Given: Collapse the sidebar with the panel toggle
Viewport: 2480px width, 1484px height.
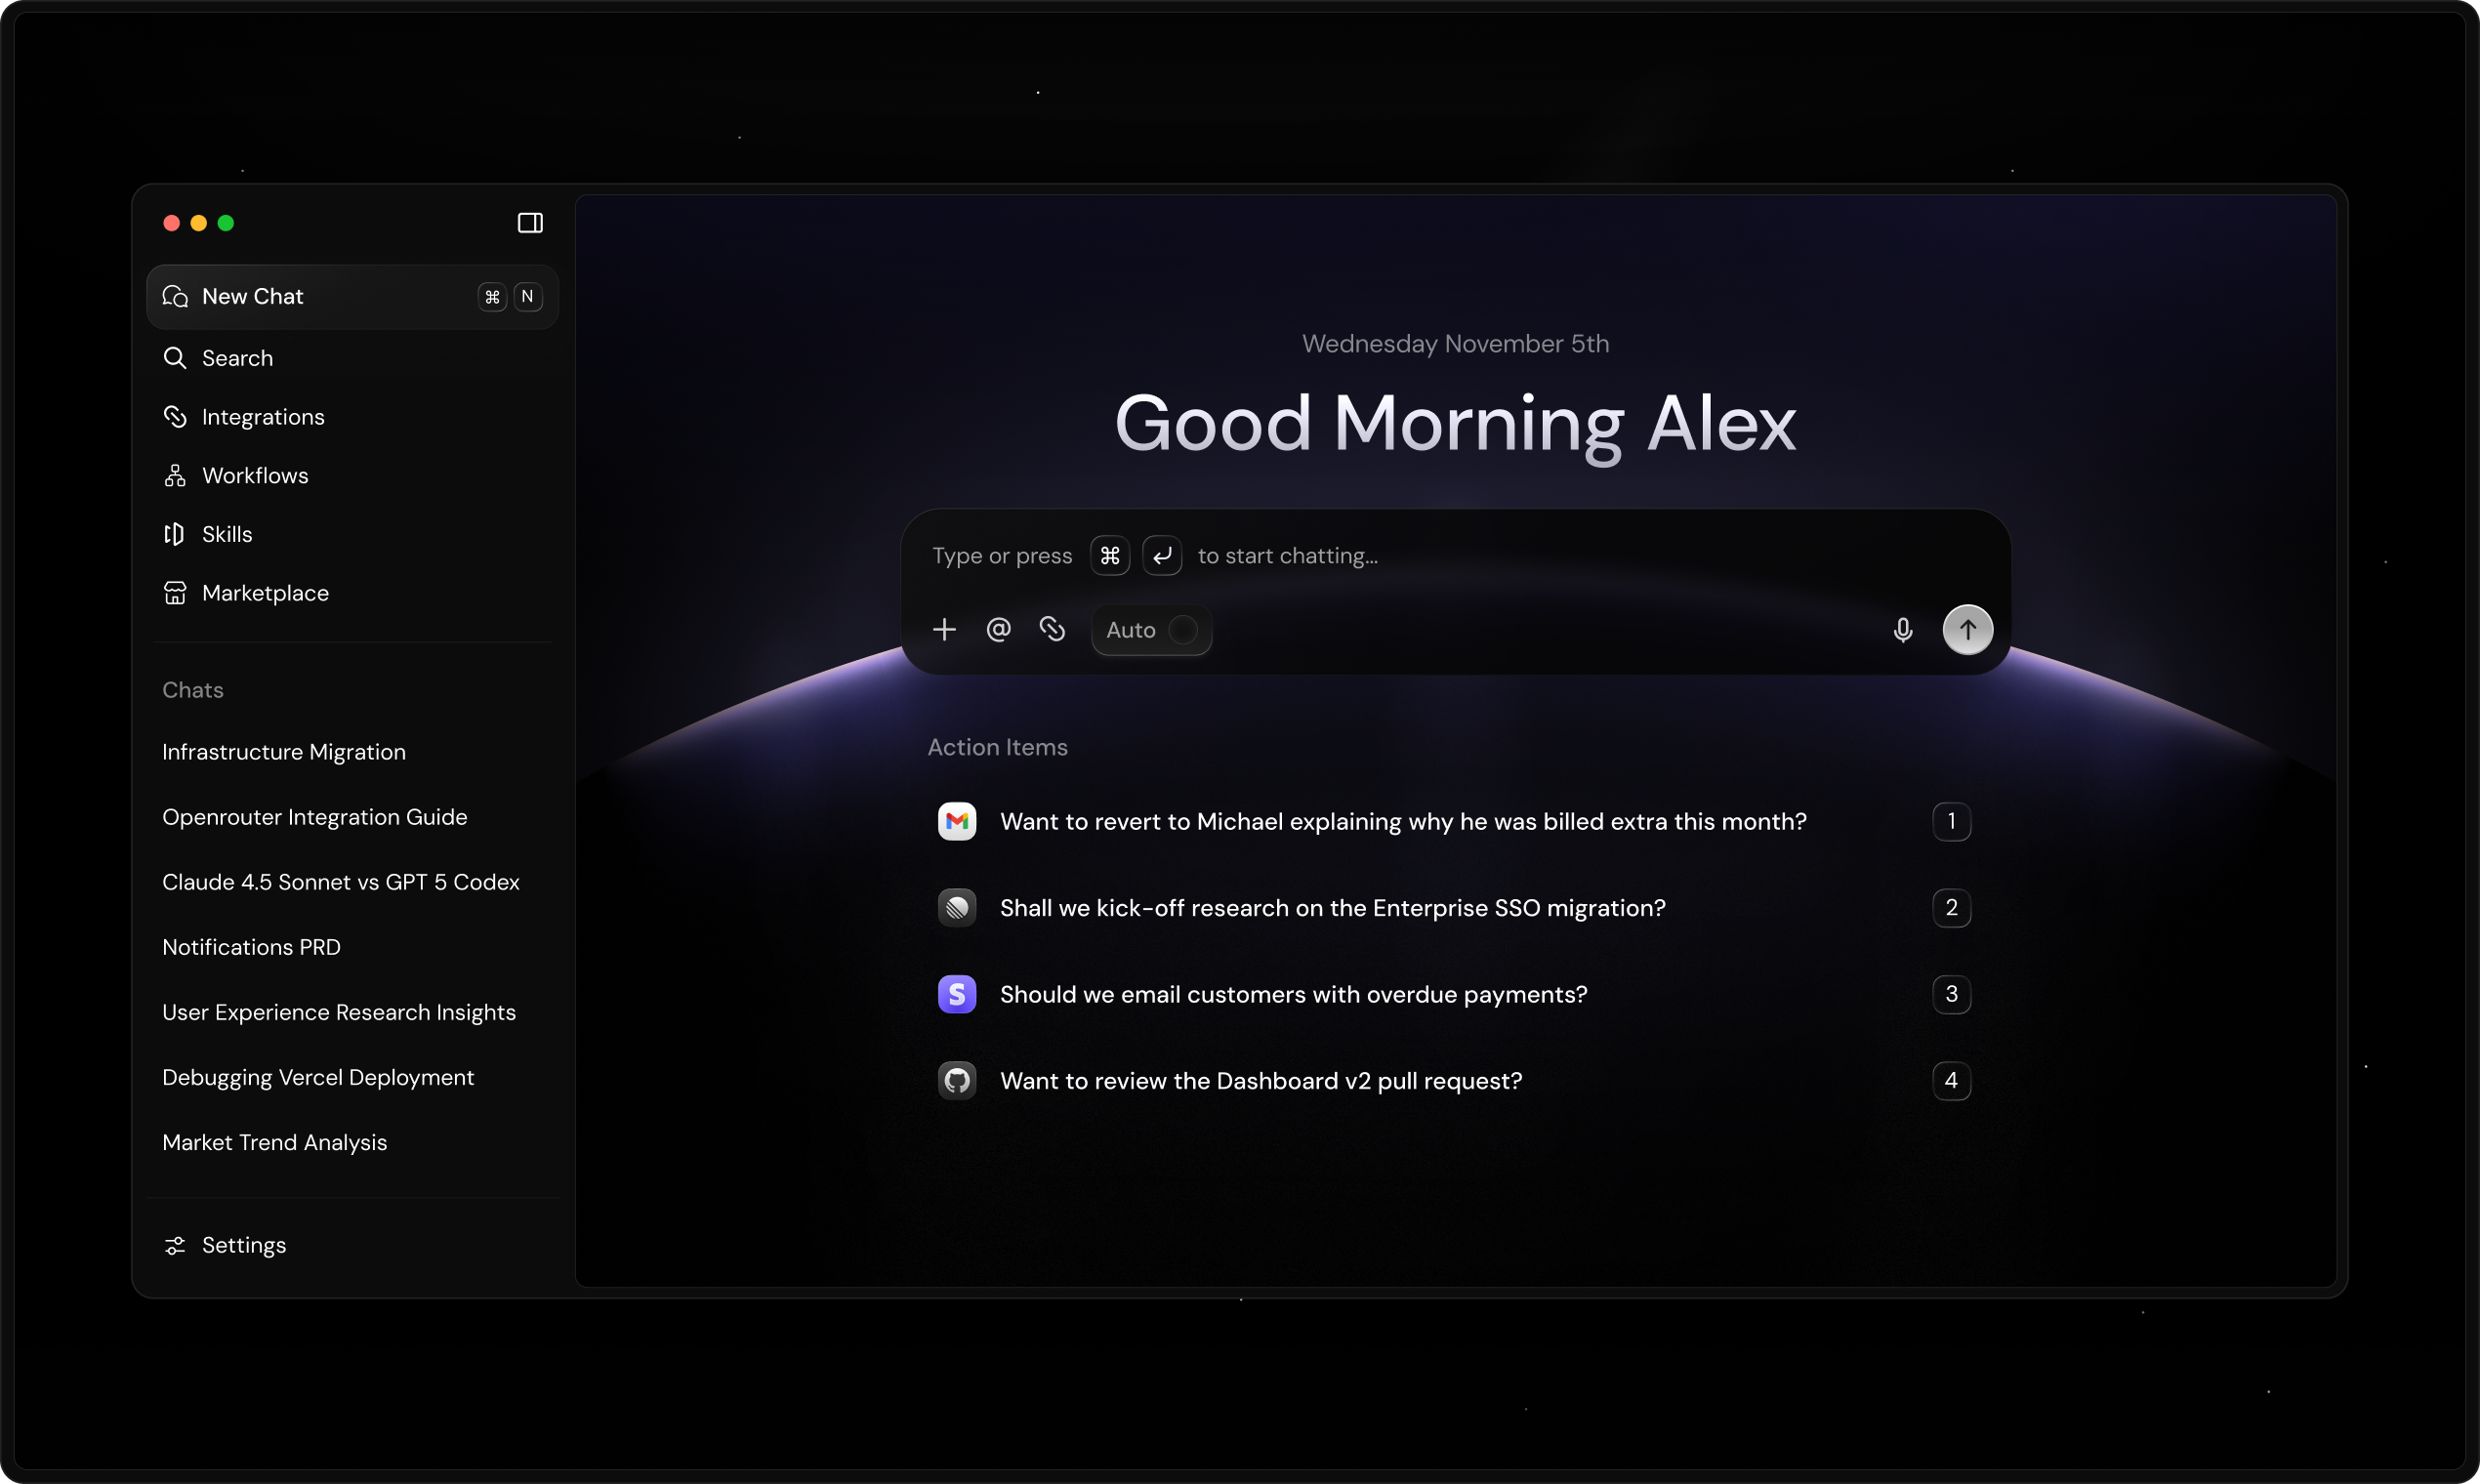Looking at the screenshot, I should tap(530, 222).
